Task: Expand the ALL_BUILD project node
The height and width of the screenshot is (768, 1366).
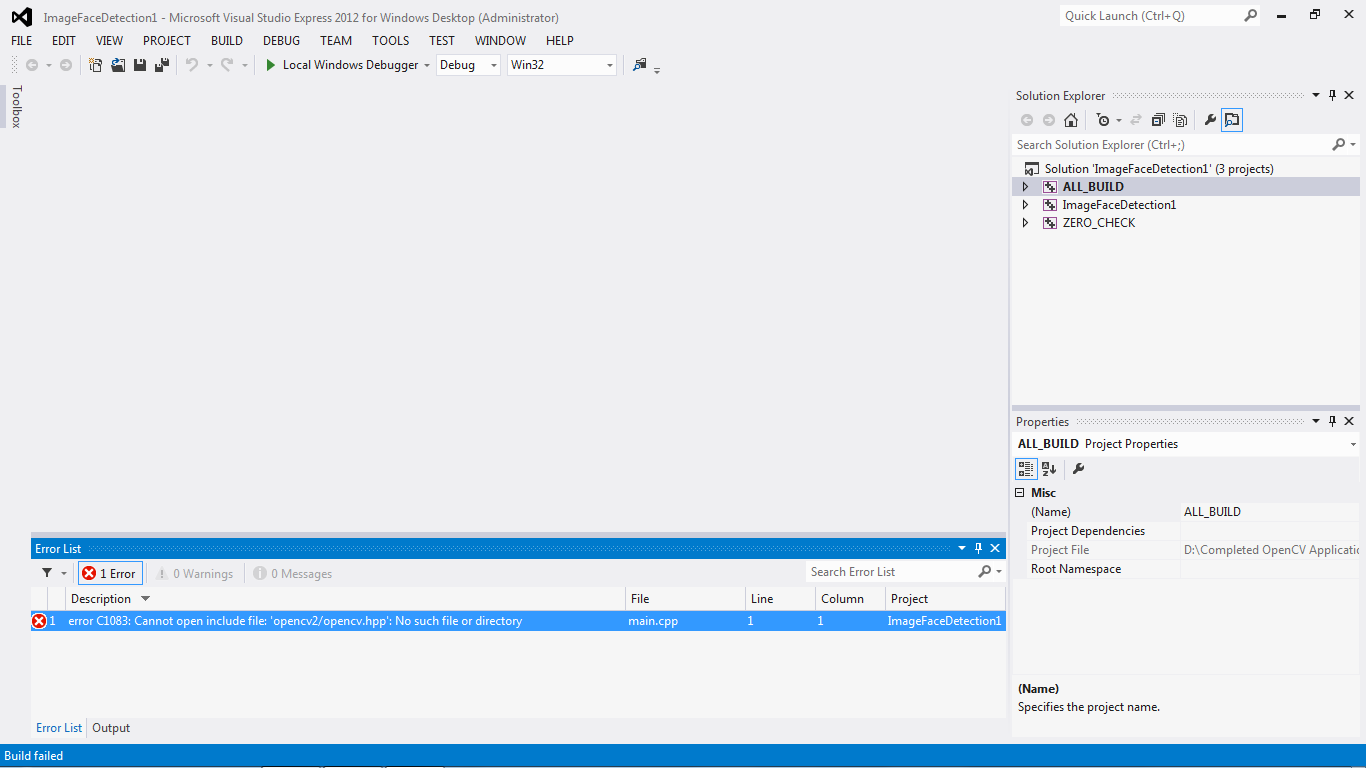Action: point(1025,187)
